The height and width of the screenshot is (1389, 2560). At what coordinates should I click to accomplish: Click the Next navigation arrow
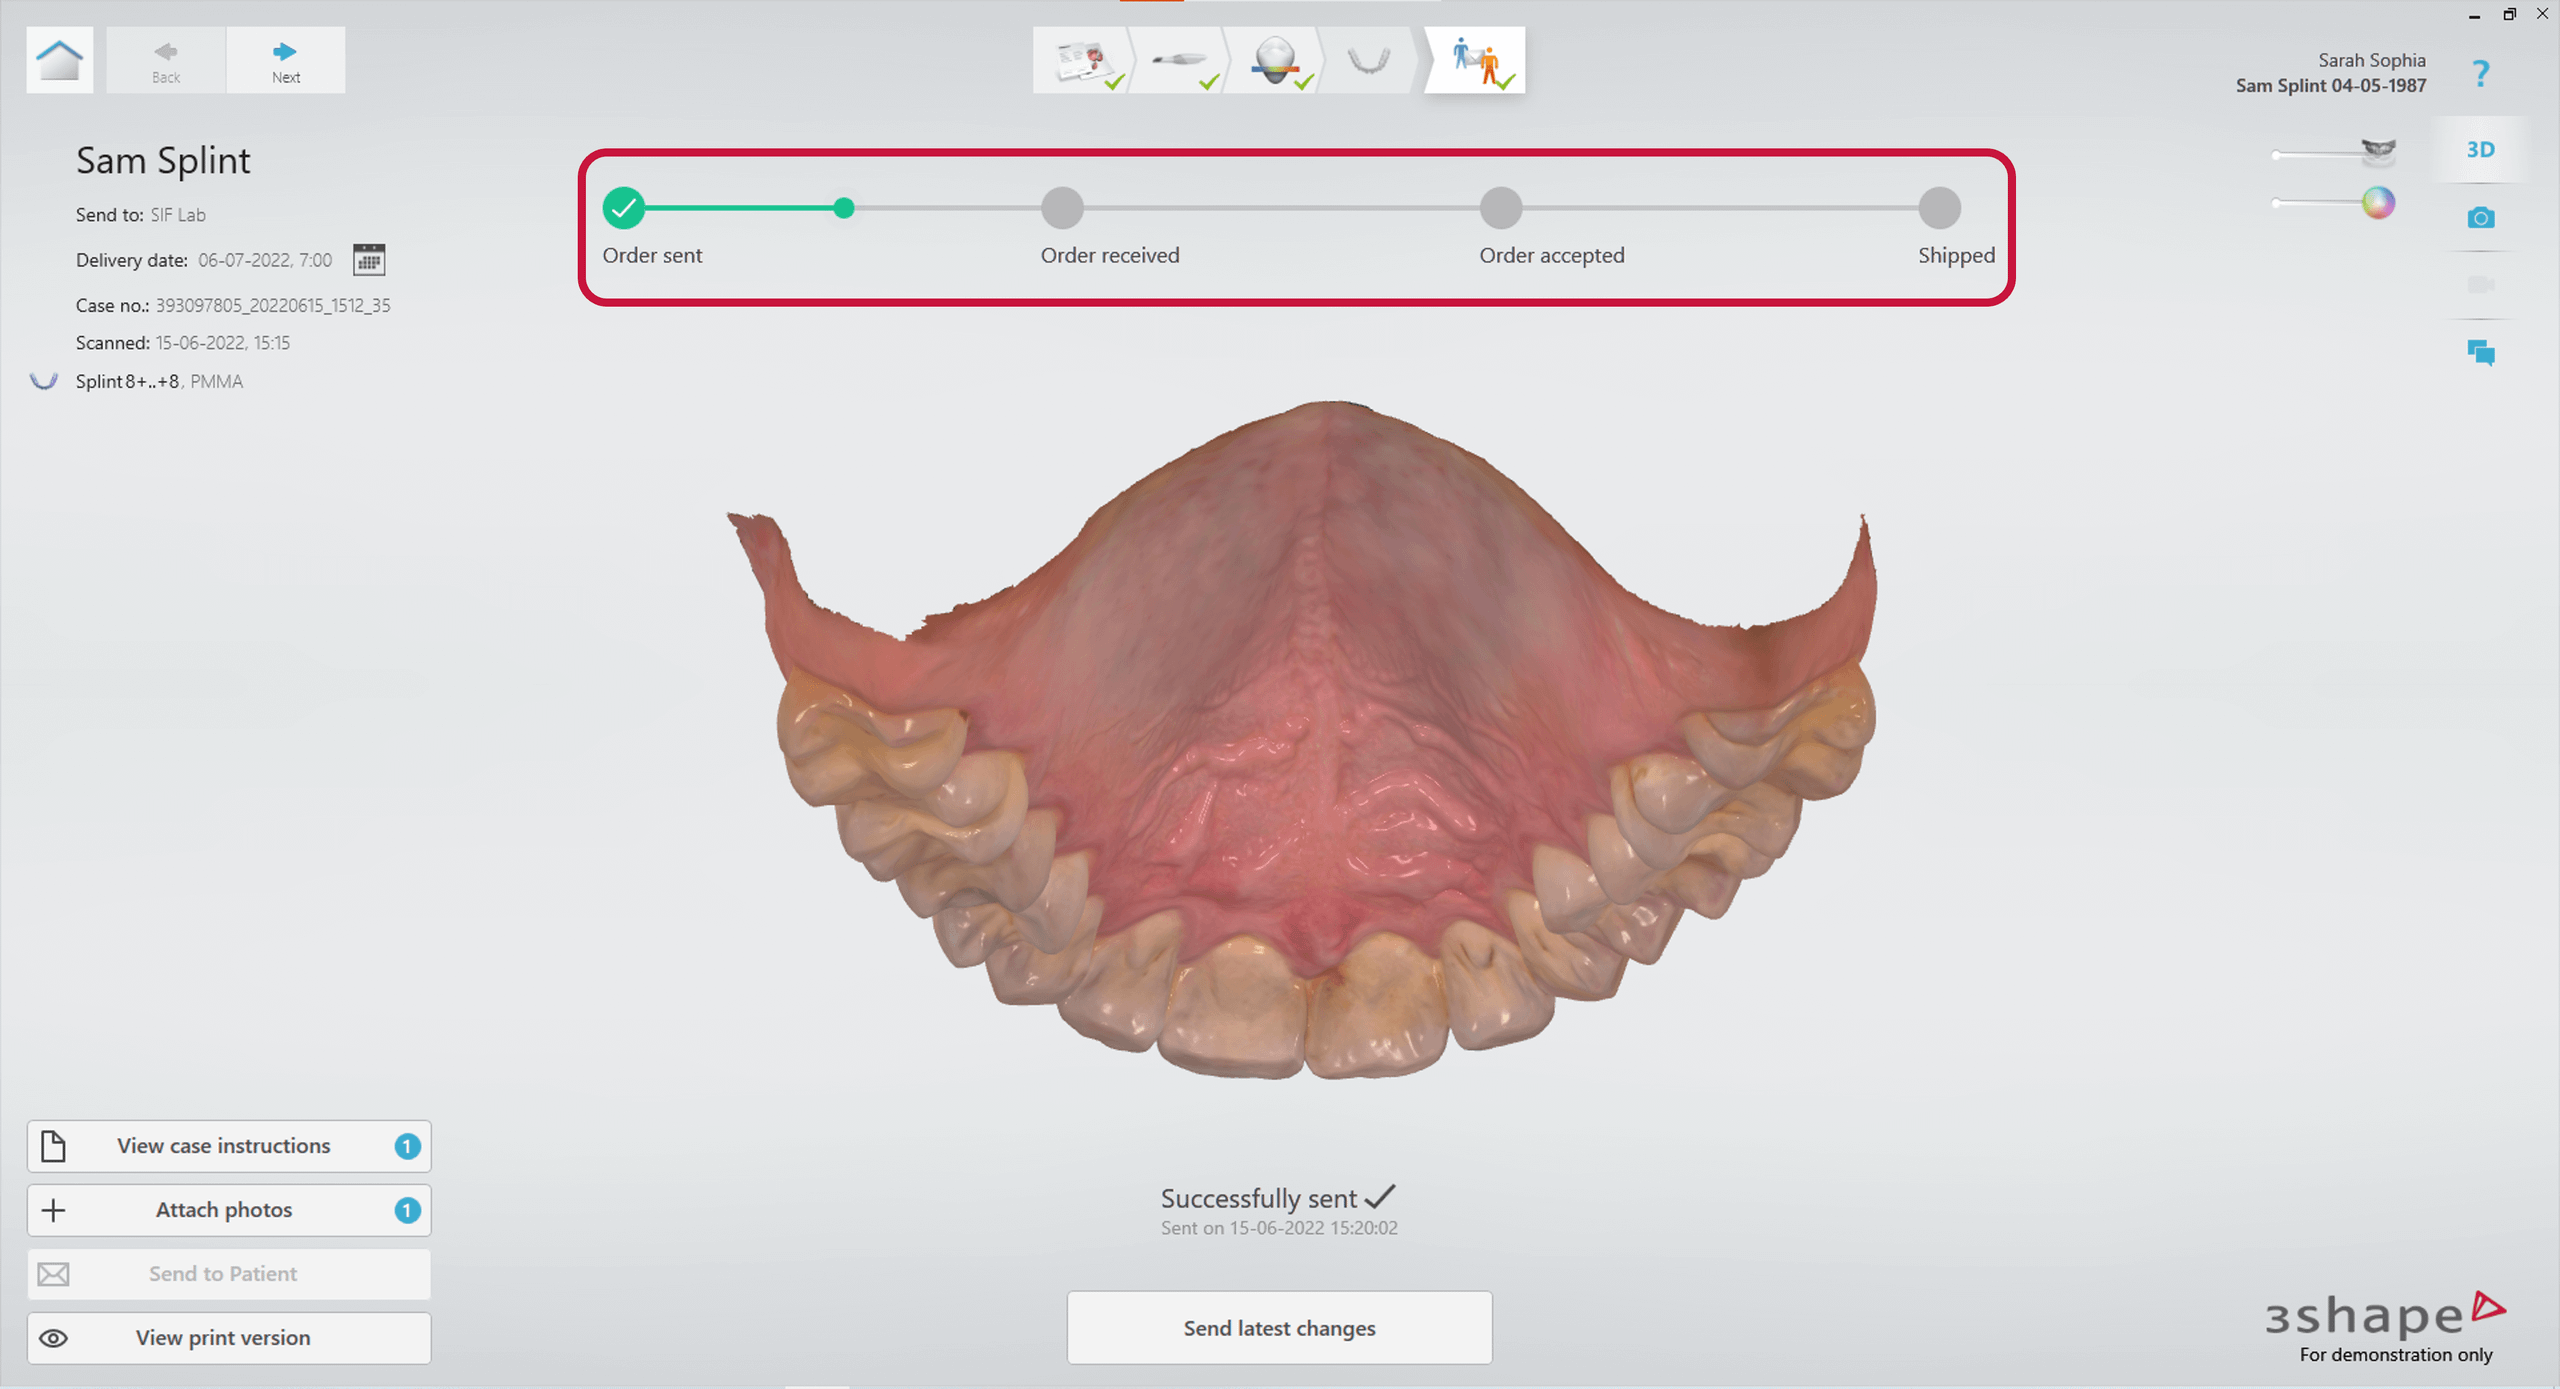[x=285, y=59]
